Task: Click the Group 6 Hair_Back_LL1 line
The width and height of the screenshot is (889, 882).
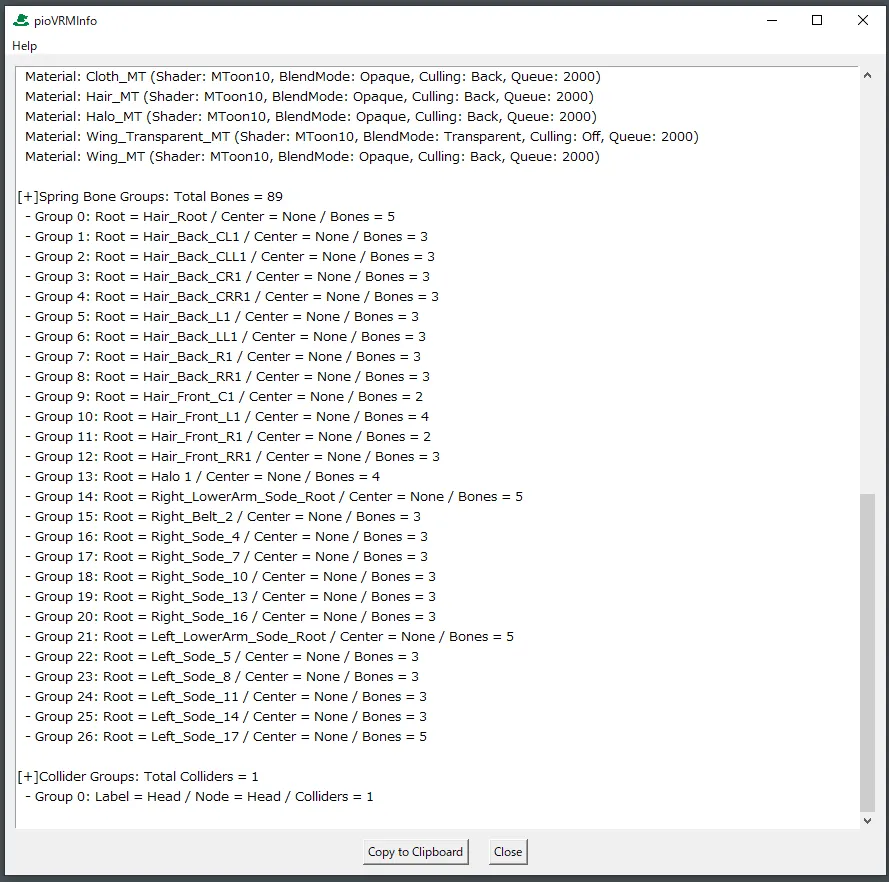Action: coord(225,337)
